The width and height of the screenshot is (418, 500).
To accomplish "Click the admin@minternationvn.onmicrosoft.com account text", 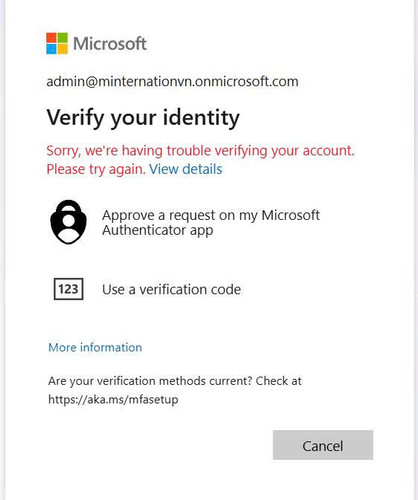I will point(172,82).
